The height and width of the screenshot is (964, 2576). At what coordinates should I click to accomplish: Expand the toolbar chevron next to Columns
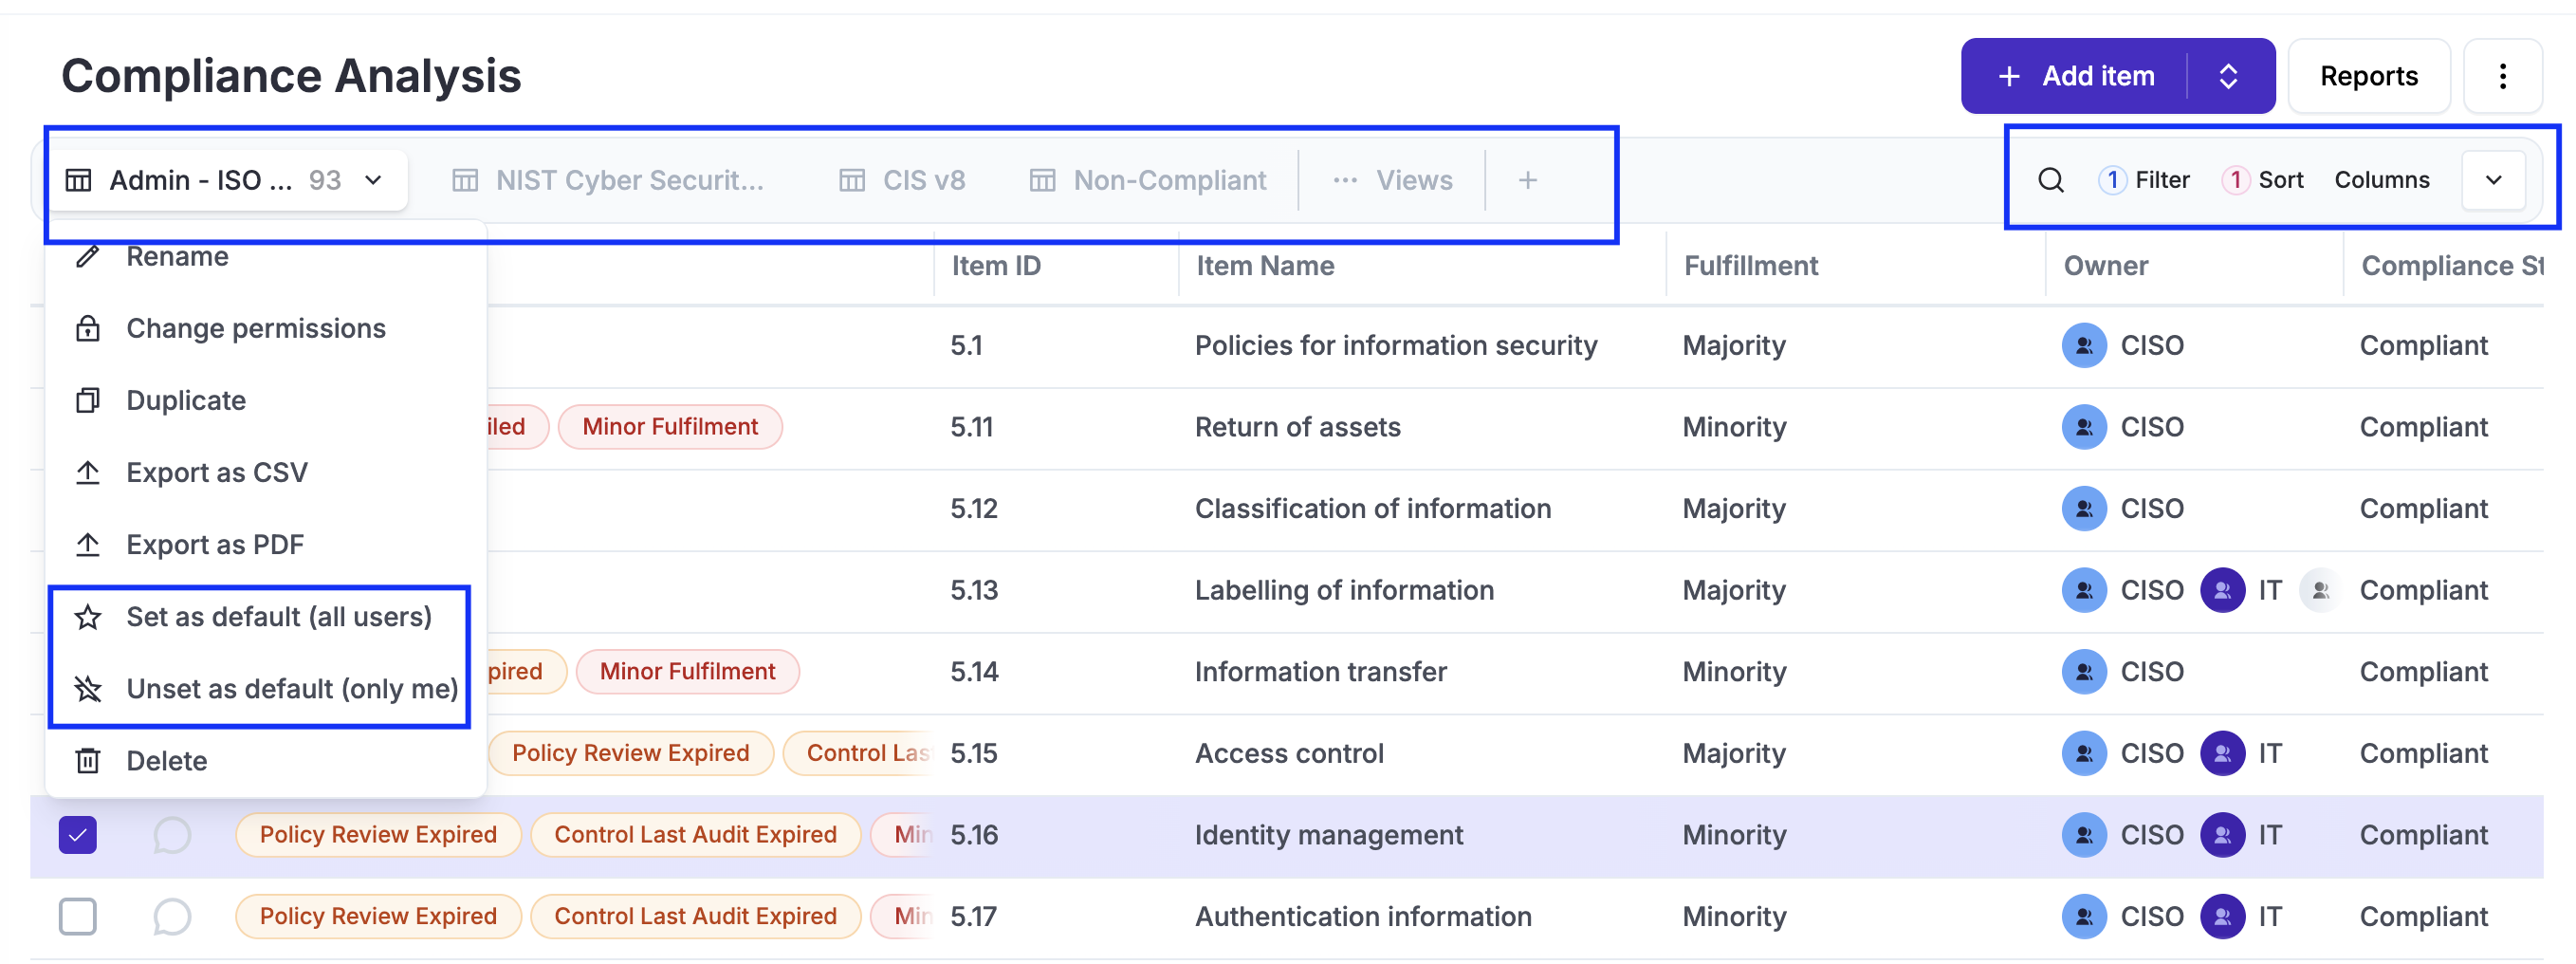click(x=2493, y=180)
